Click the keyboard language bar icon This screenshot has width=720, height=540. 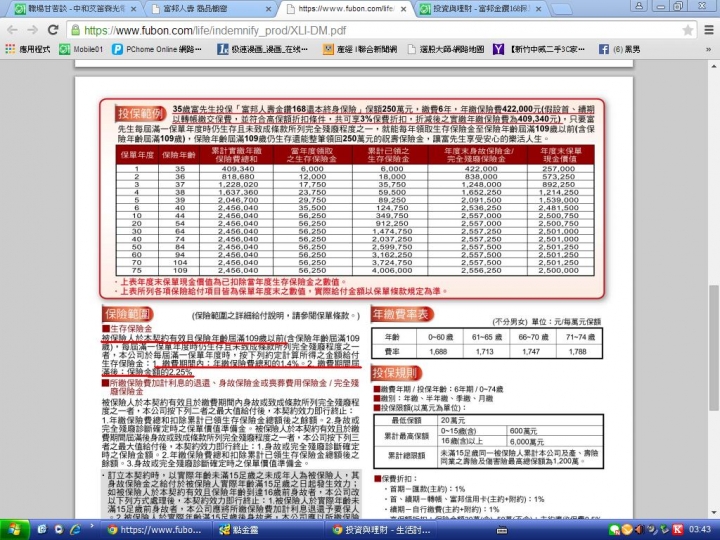click(x=502, y=530)
